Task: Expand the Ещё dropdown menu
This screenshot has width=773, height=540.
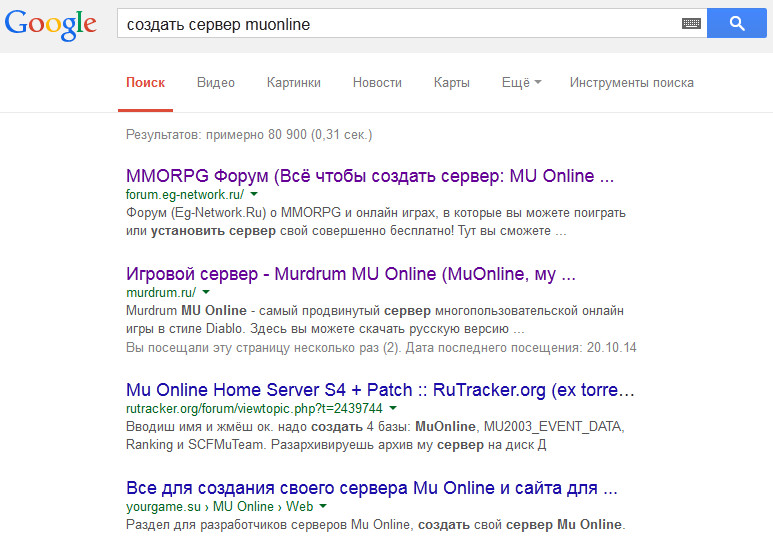Action: 522,82
